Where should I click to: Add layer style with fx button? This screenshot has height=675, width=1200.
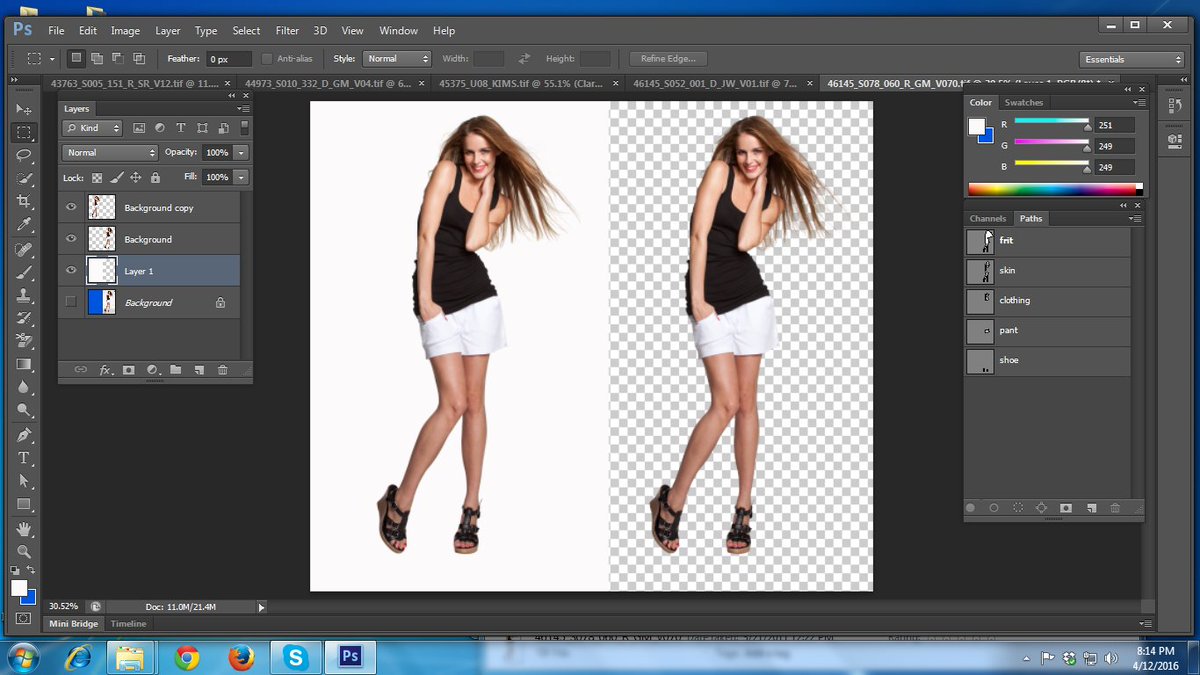(x=105, y=370)
